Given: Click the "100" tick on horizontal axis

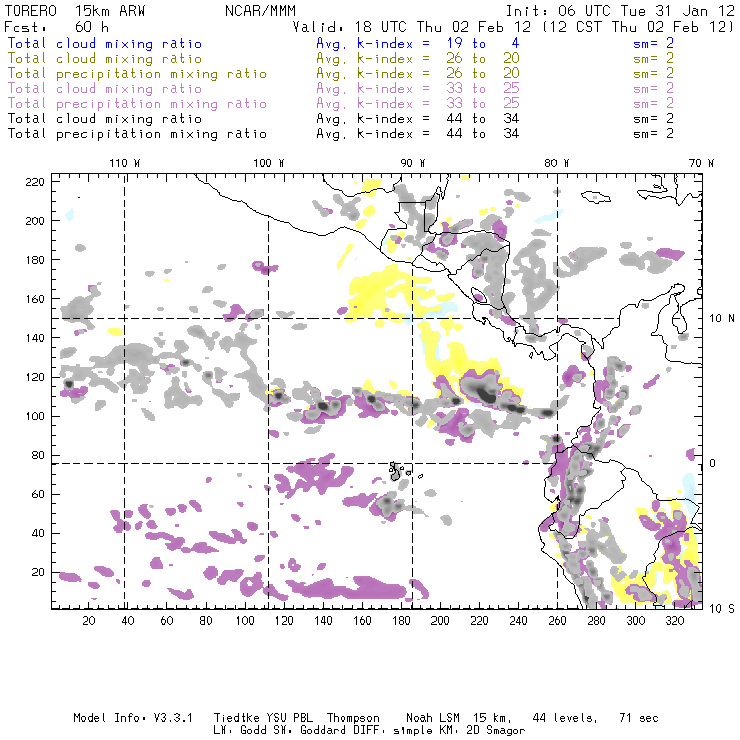Looking at the screenshot, I should tap(245, 621).
